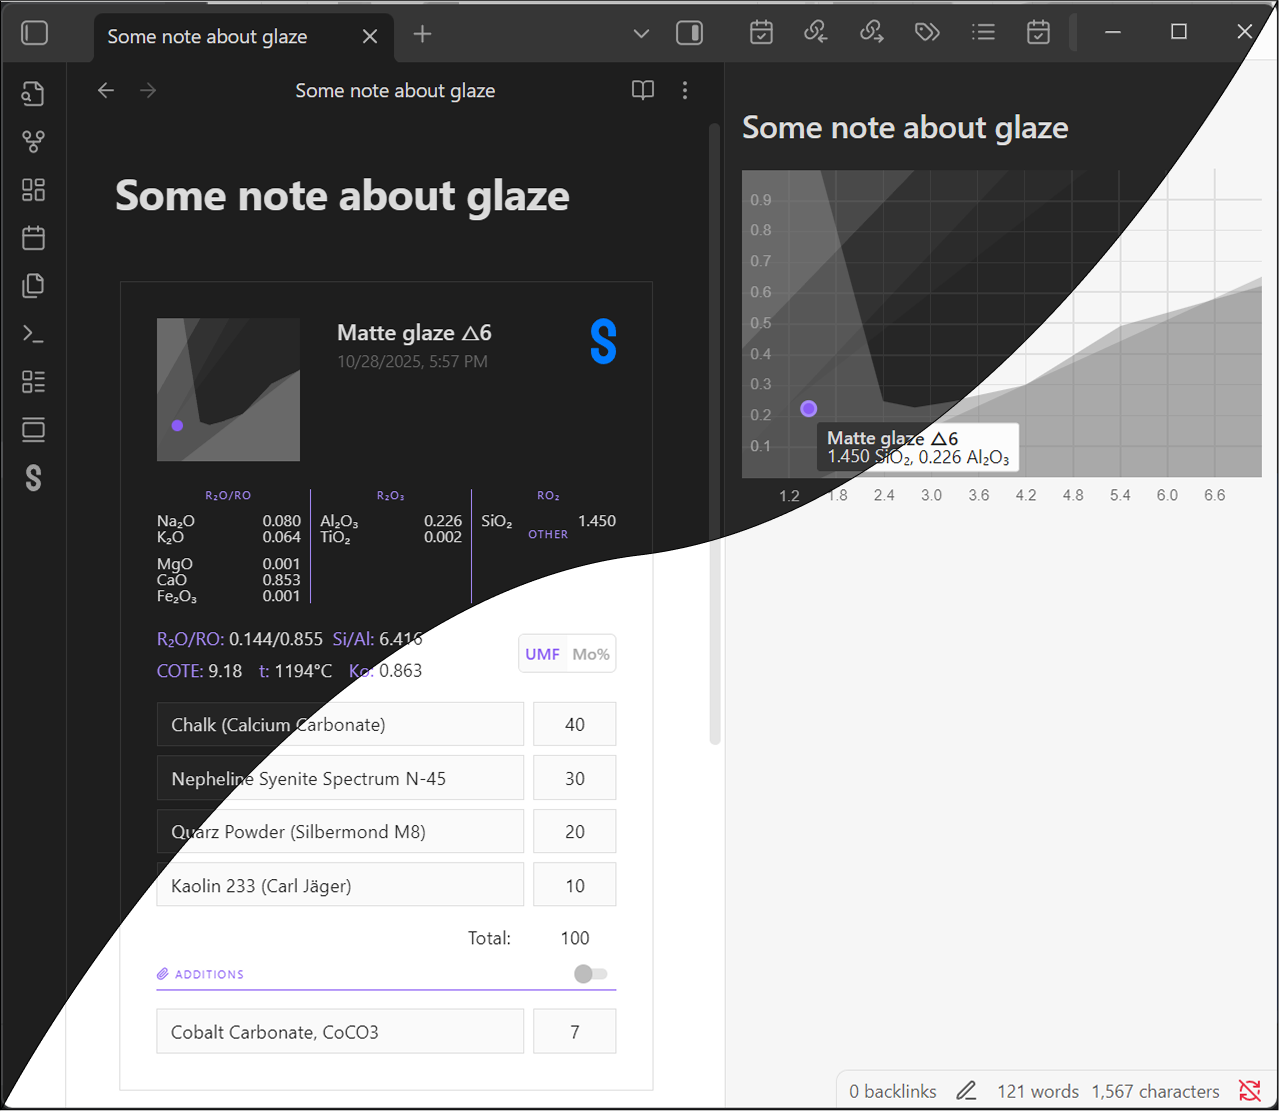Click the 't: 1194°C' temperature value

coord(295,671)
